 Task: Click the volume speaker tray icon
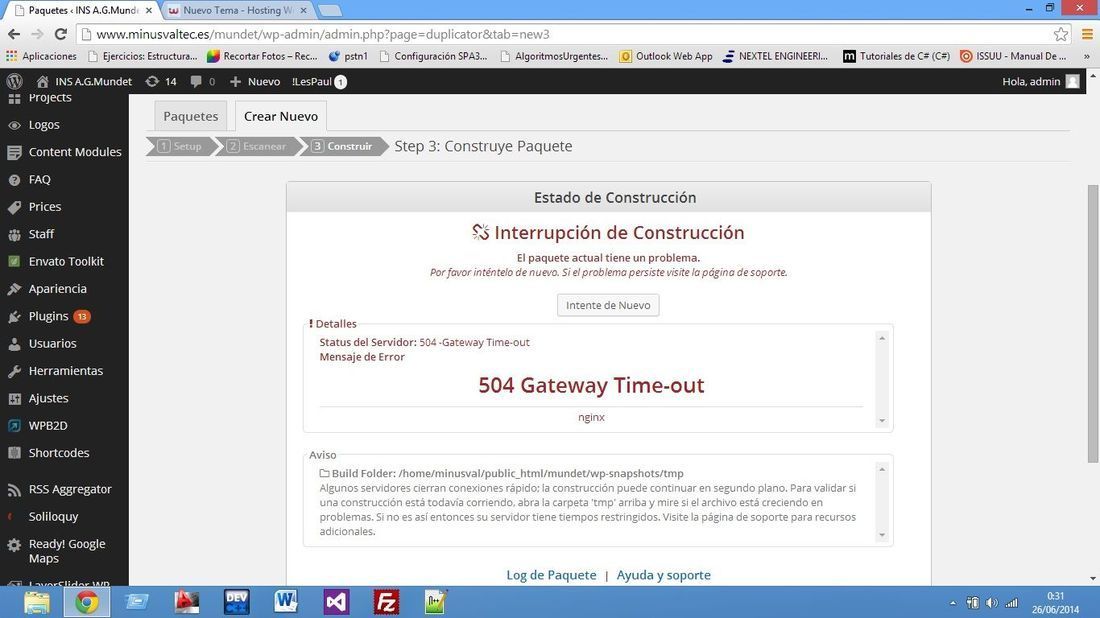click(x=991, y=603)
